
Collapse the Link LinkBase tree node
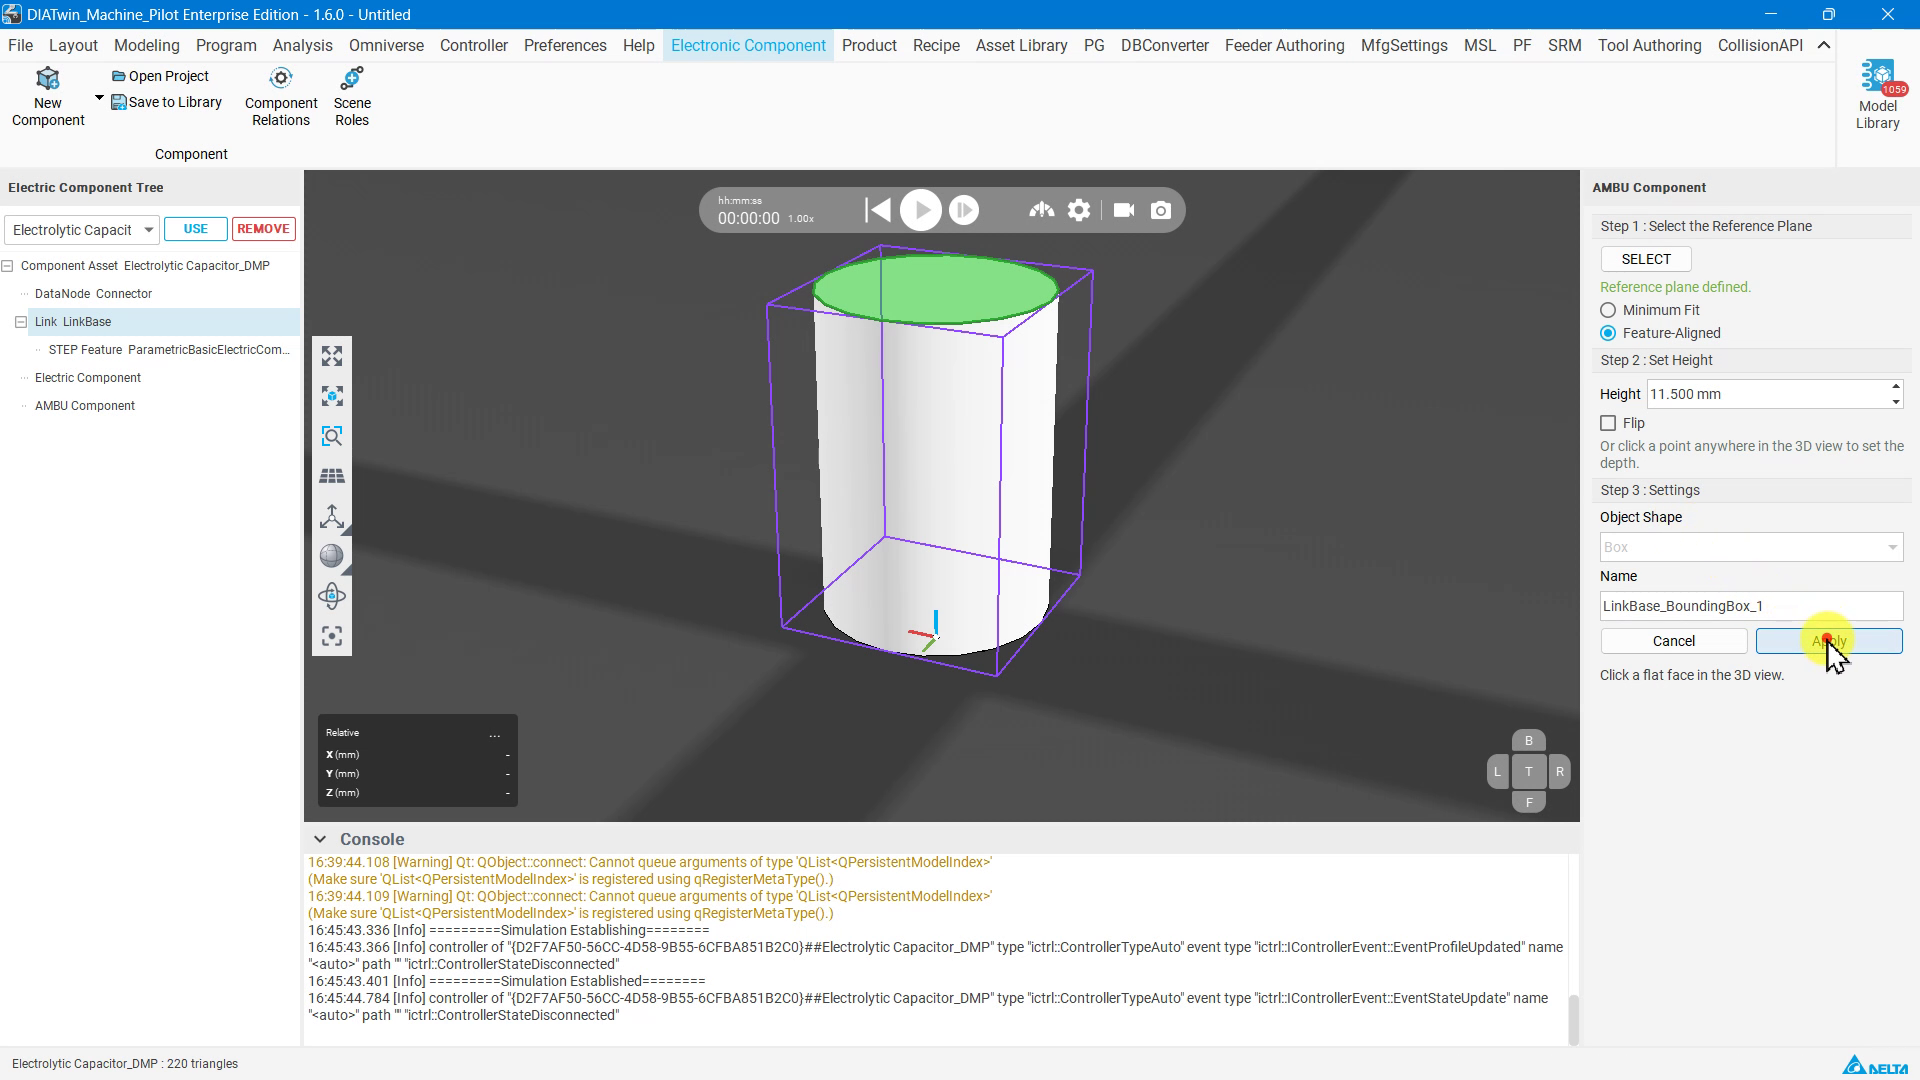coord(21,322)
